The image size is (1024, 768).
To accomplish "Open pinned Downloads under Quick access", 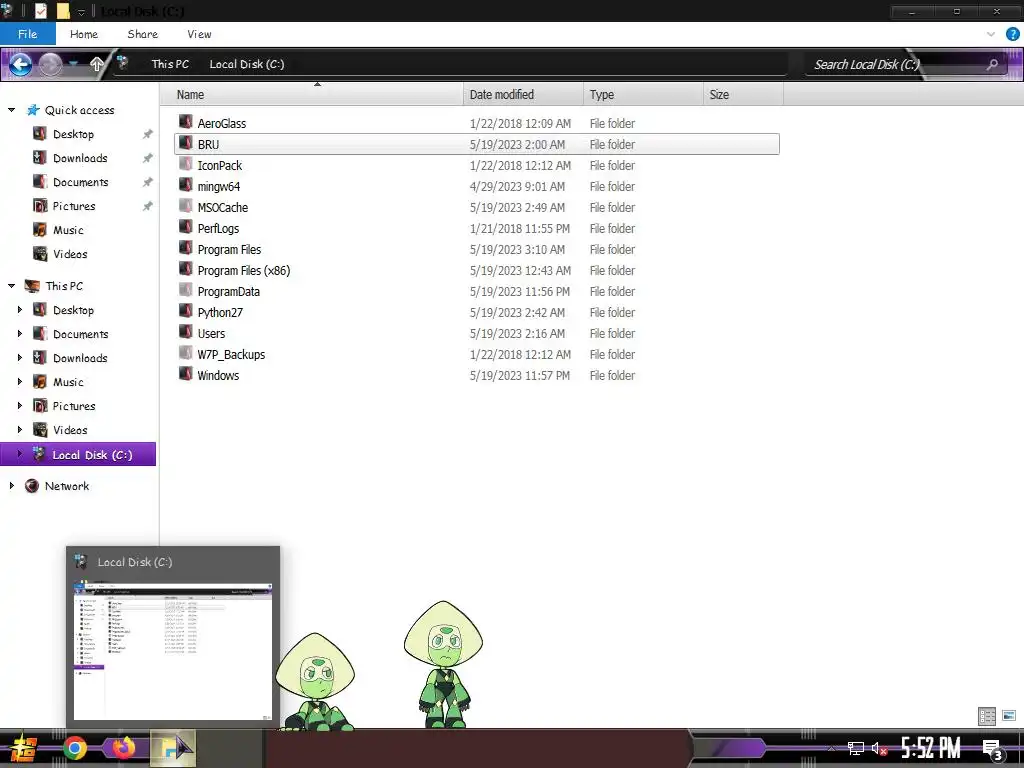I will point(80,158).
